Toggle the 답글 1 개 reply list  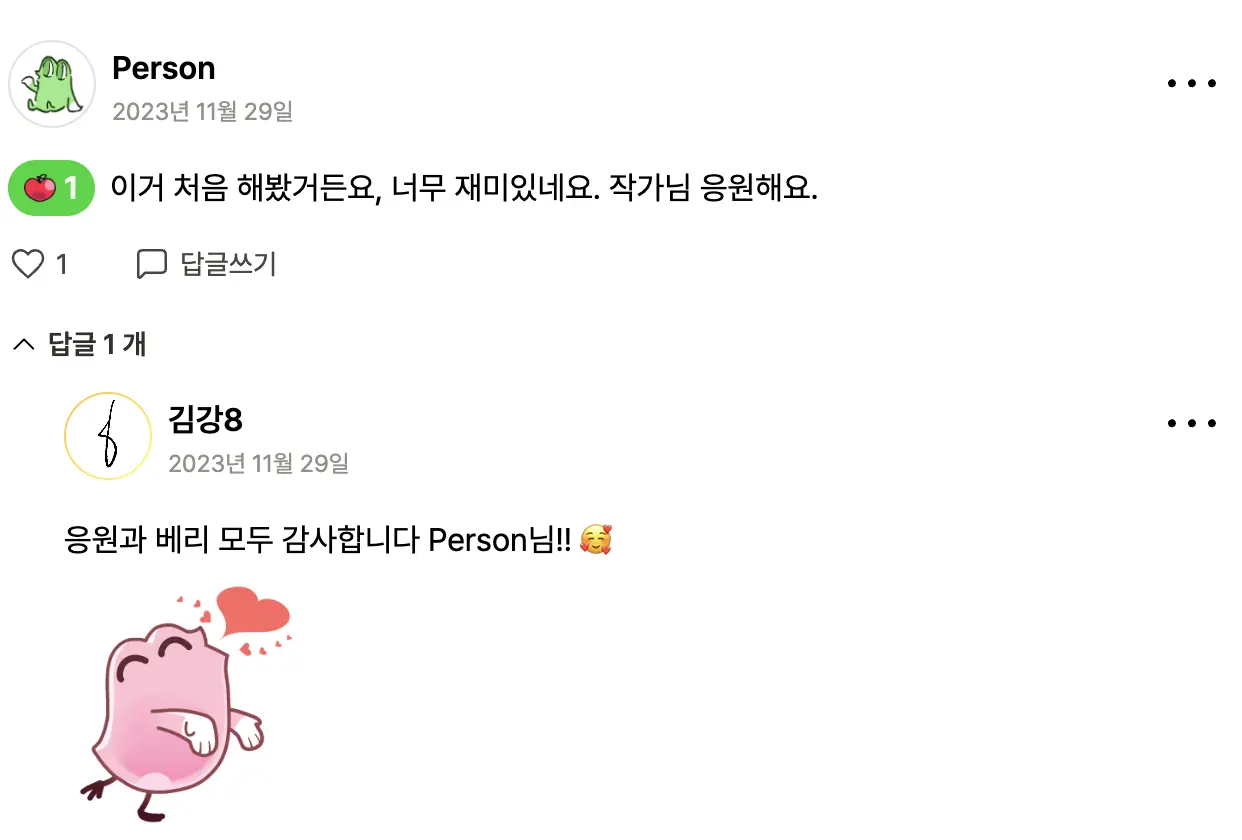click(80, 345)
